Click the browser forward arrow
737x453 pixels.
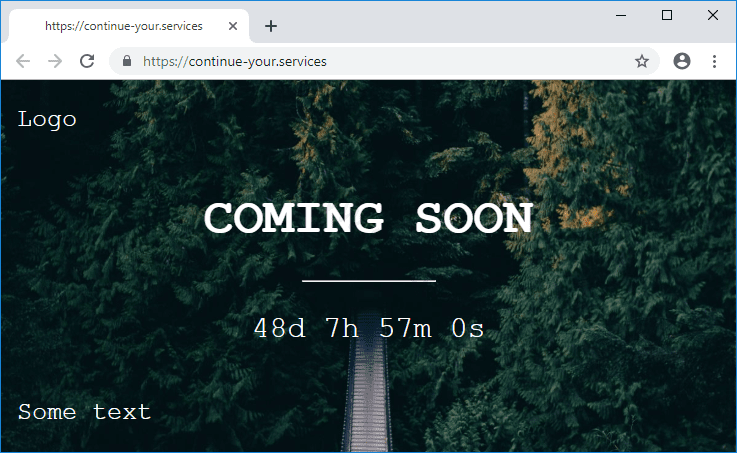point(55,61)
